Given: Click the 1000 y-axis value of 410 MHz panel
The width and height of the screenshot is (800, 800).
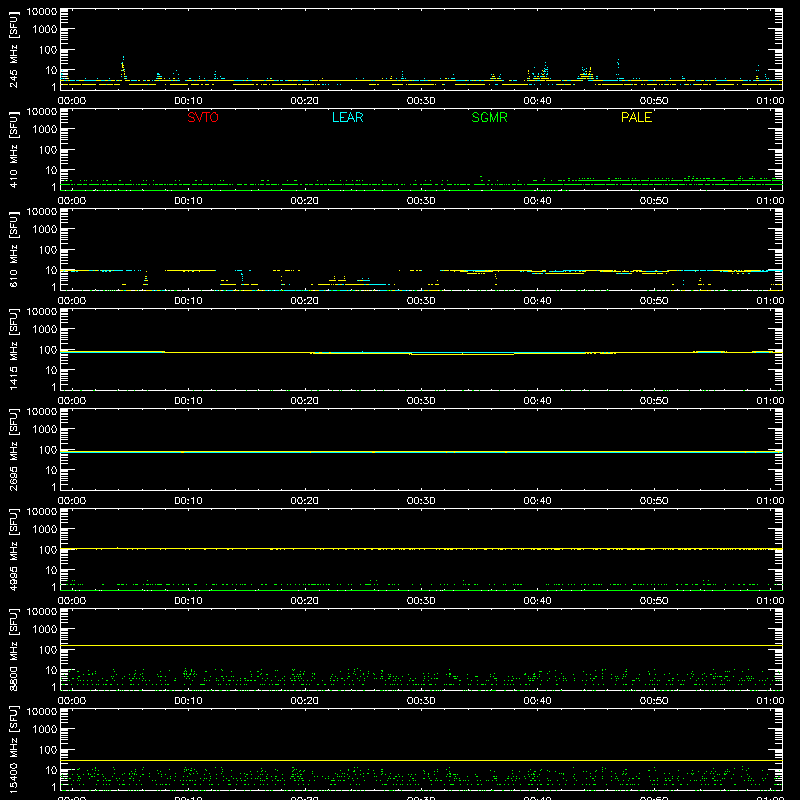Looking at the screenshot, I should [45, 130].
